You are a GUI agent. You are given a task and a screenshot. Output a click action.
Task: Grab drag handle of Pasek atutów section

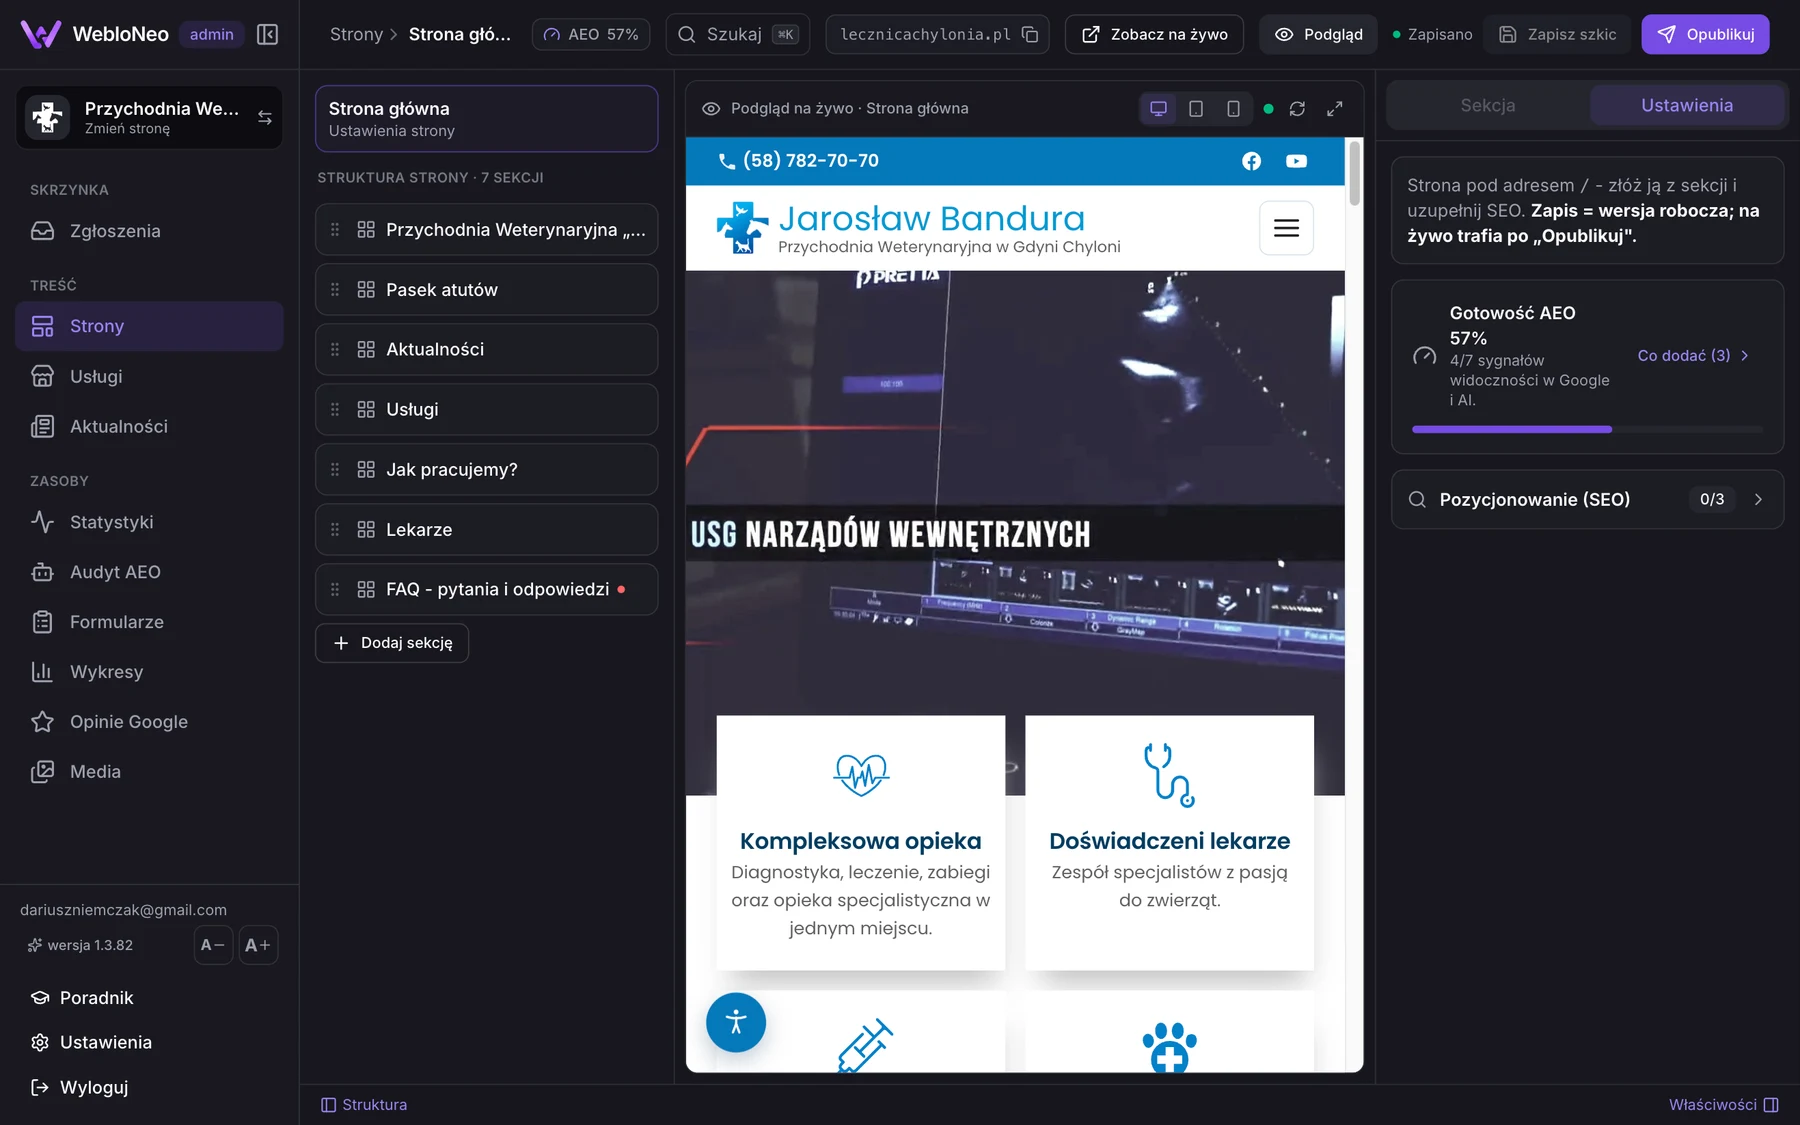coord(335,290)
